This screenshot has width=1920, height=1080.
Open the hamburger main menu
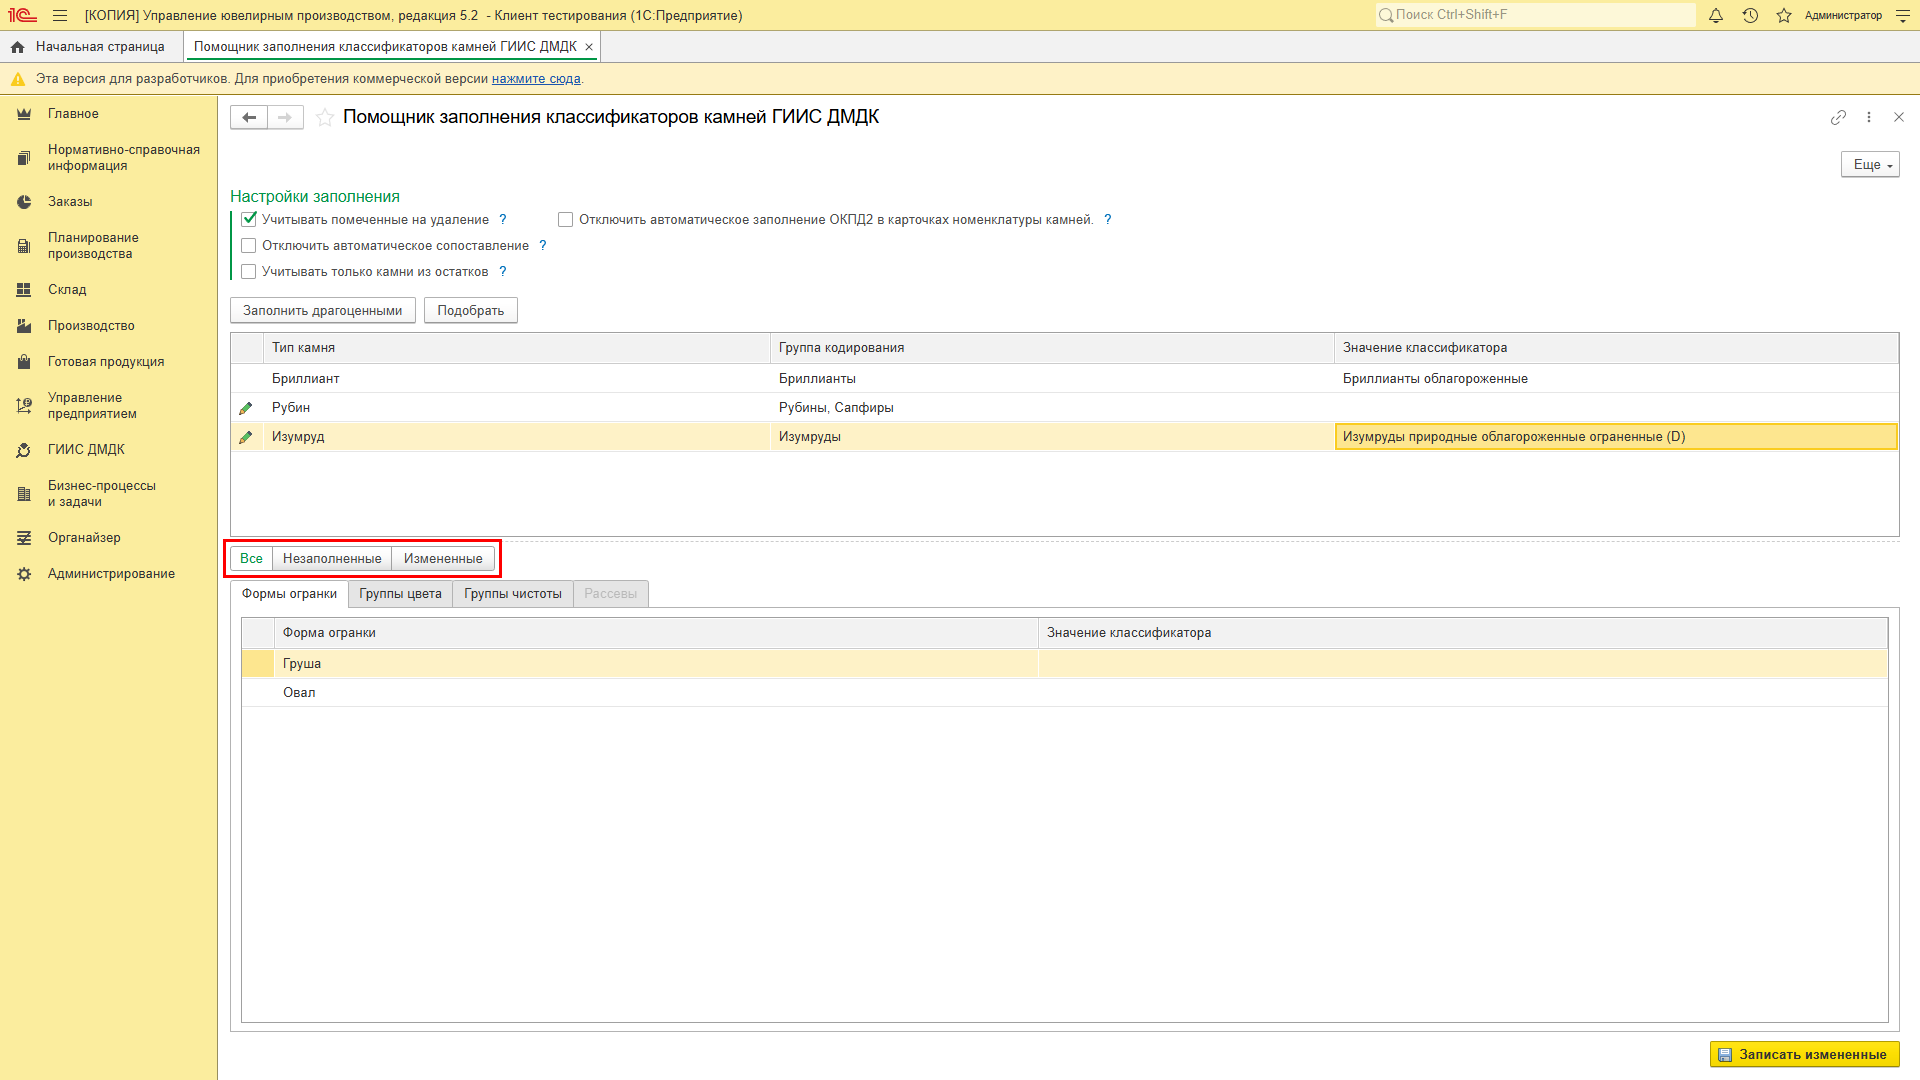(60, 15)
